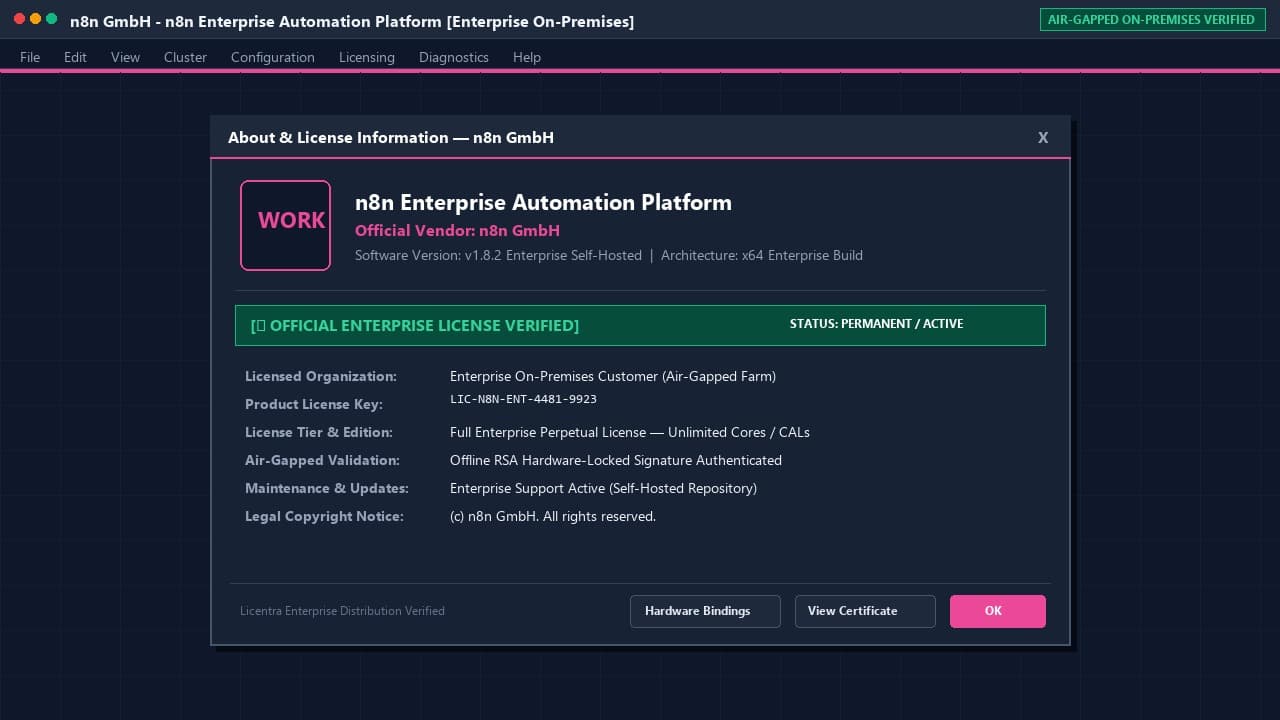Click the WORK logo icon

click(285, 225)
